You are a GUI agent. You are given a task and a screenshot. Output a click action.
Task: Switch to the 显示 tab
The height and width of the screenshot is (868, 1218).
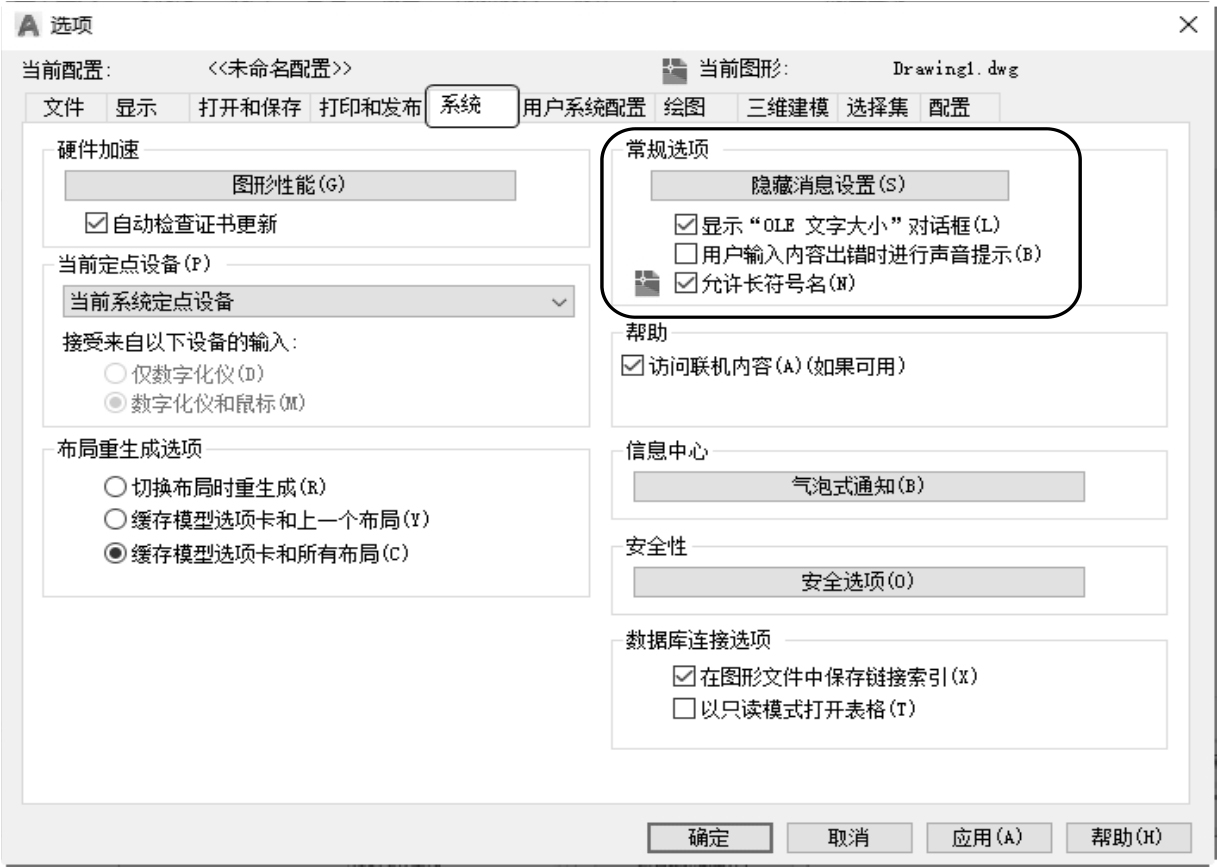pyautogui.click(x=137, y=108)
